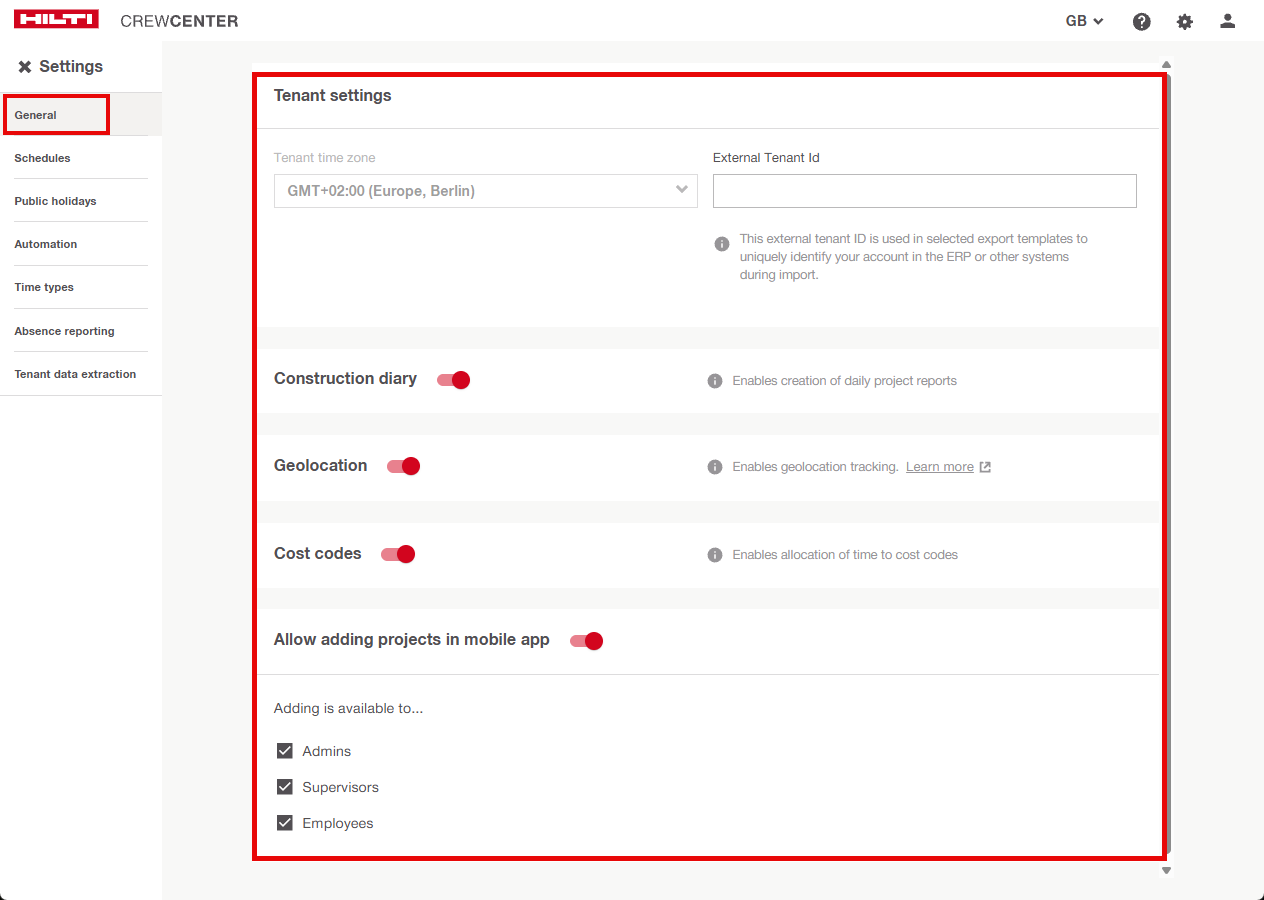Click info icon next to Cost codes description
The image size is (1264, 900).
point(715,555)
